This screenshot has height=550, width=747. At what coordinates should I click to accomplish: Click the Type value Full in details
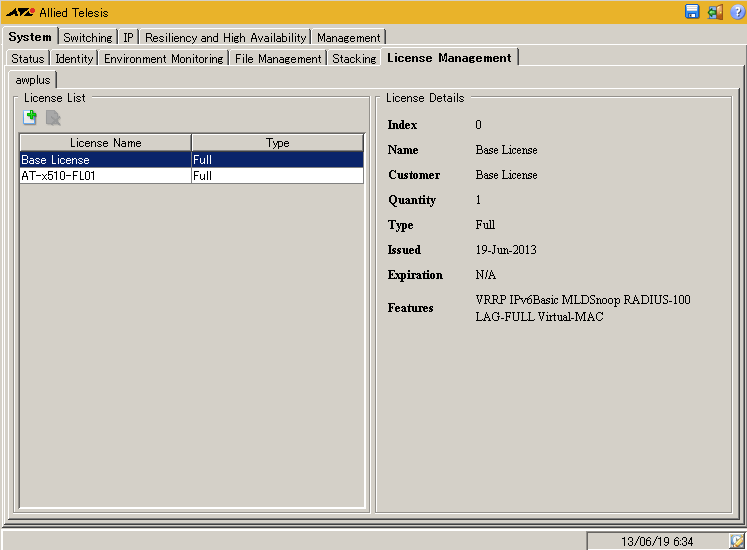pos(485,224)
